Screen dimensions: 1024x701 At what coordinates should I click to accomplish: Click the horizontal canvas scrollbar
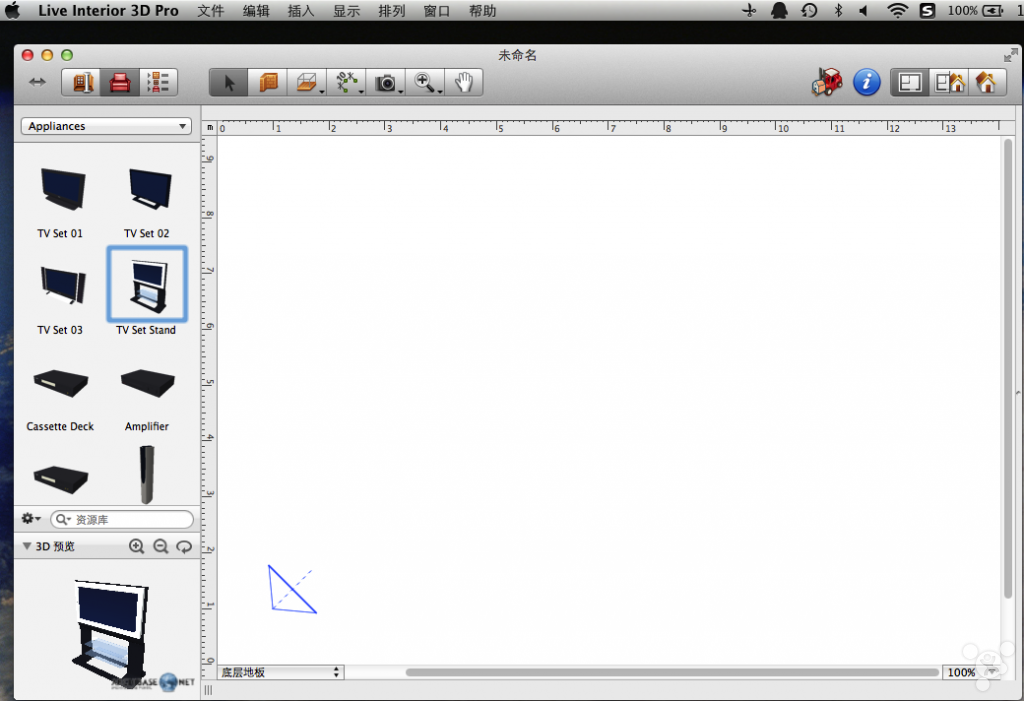(x=670, y=673)
